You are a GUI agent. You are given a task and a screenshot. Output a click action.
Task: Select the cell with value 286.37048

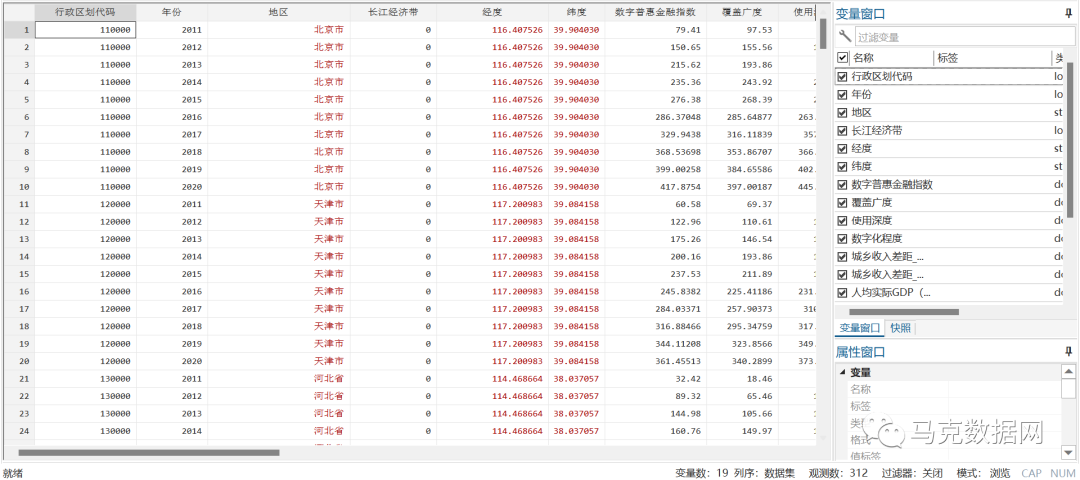coord(655,117)
